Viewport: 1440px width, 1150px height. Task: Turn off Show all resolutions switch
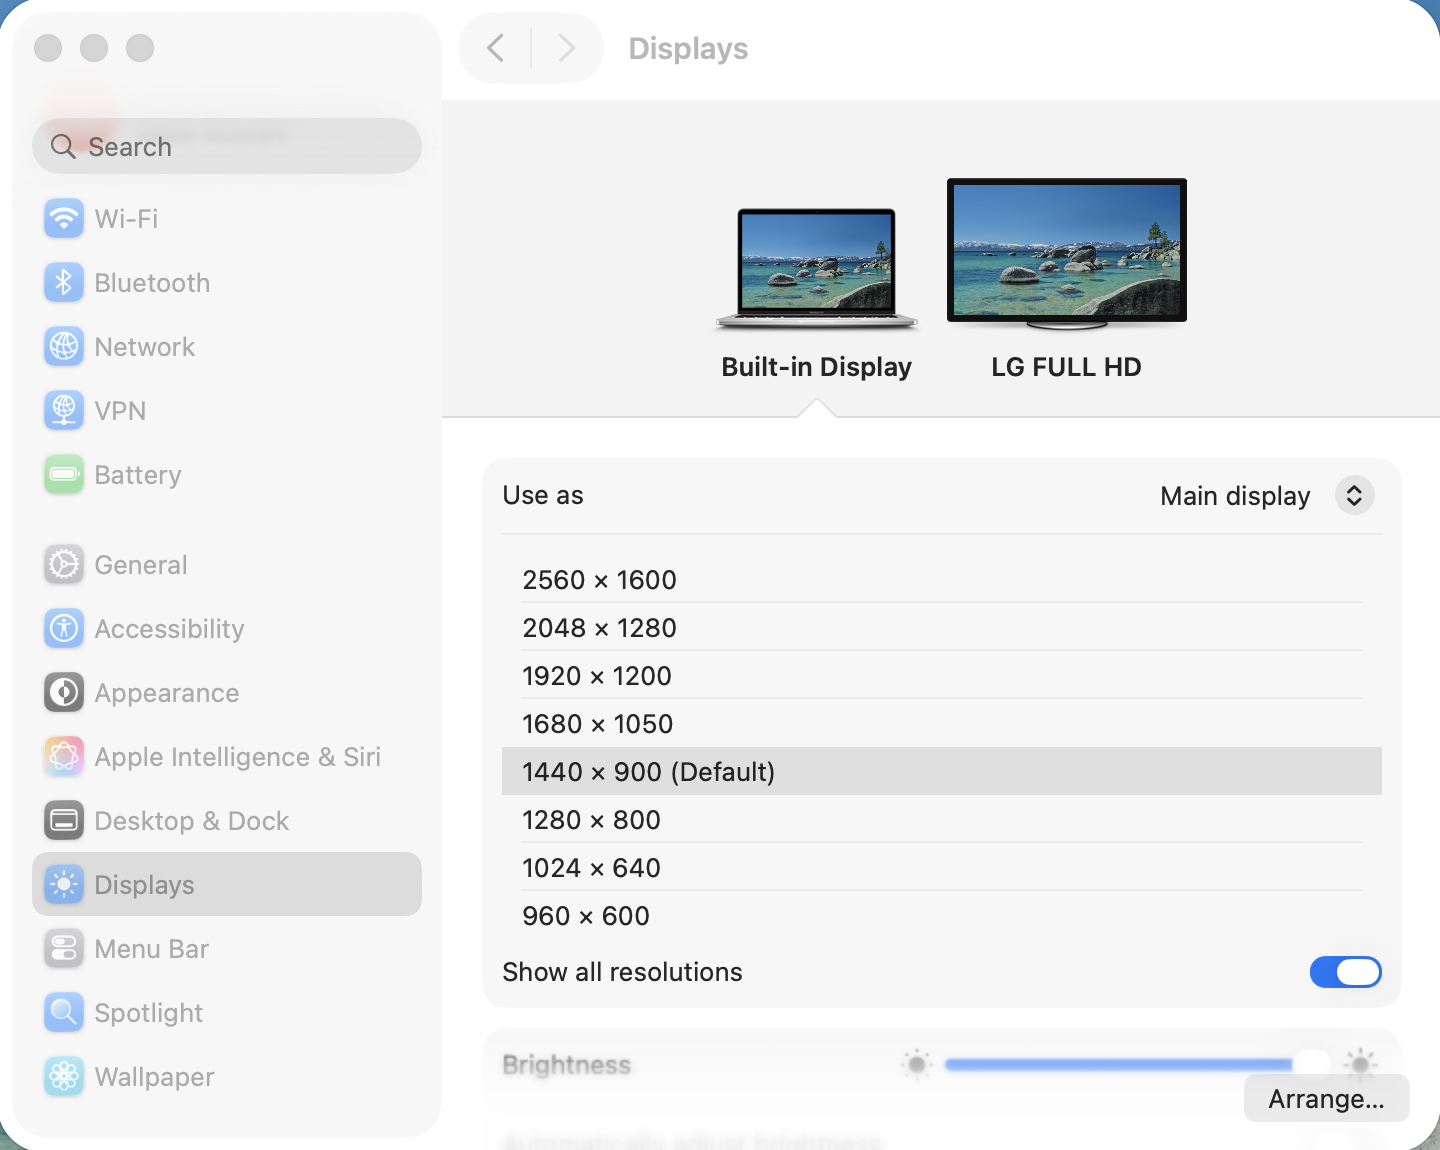[x=1345, y=972]
